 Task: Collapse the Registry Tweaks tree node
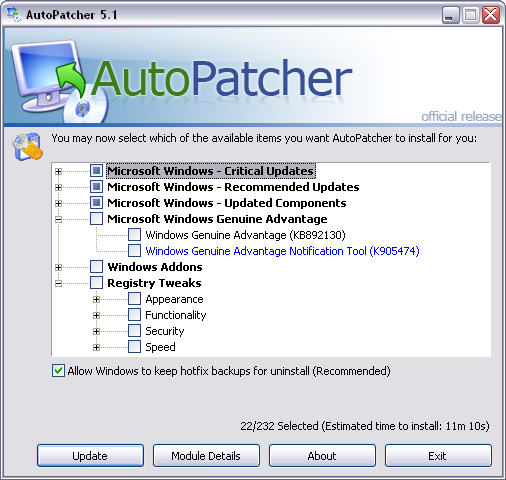point(58,283)
